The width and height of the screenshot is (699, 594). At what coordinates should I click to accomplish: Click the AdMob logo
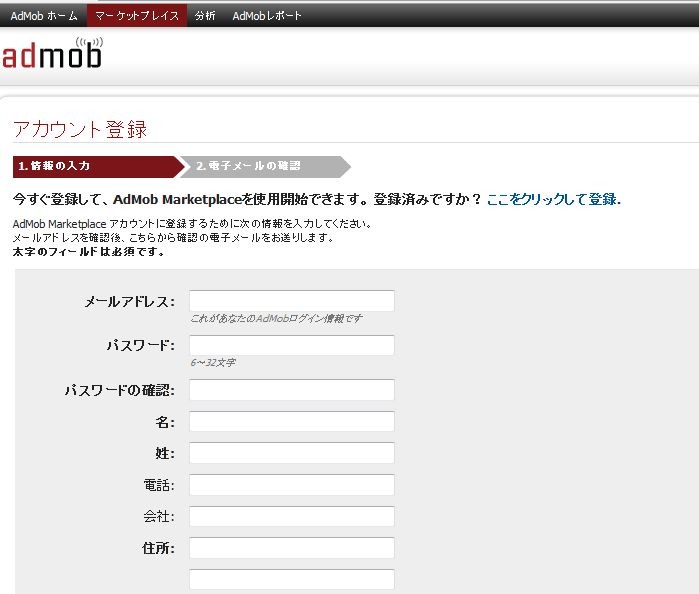pyautogui.click(x=52, y=55)
